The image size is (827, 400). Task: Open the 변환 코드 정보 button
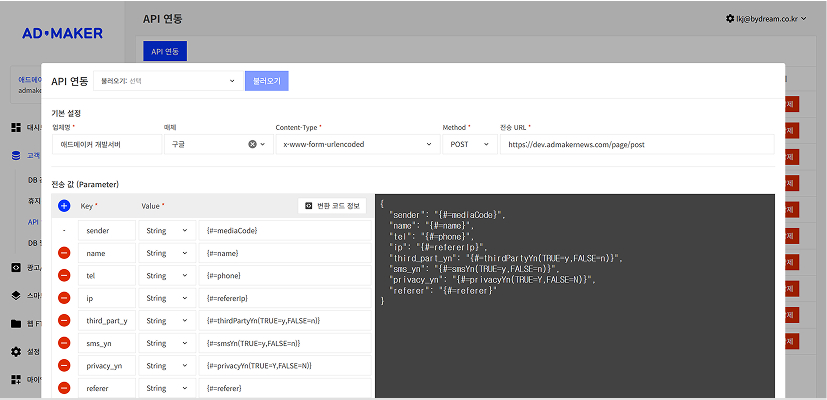[333, 206]
